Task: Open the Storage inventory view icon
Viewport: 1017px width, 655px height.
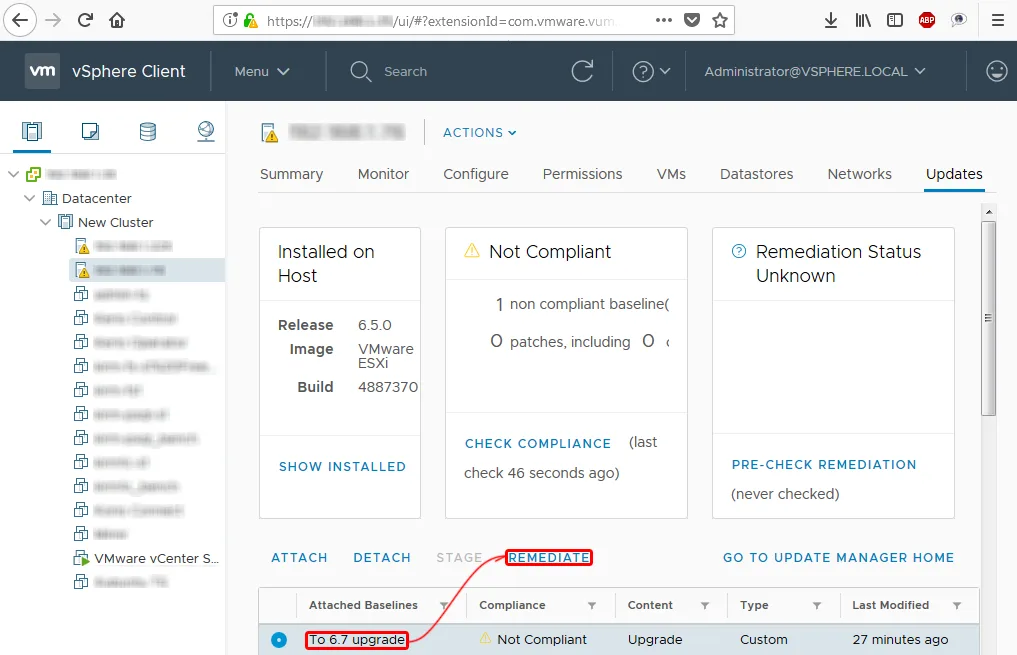Action: point(148,132)
